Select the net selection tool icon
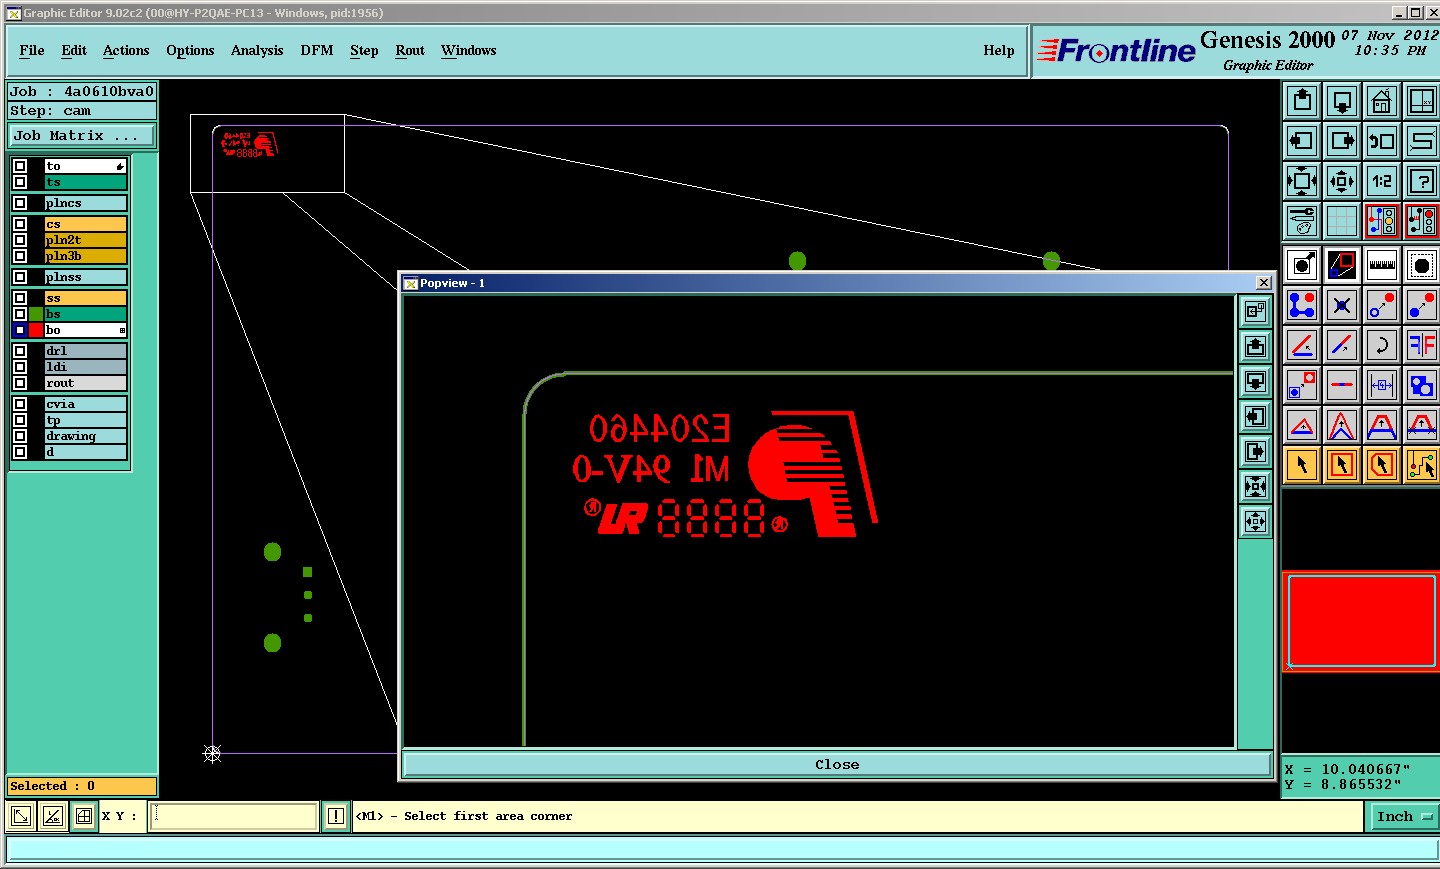The width and height of the screenshot is (1440, 869). click(x=1421, y=465)
